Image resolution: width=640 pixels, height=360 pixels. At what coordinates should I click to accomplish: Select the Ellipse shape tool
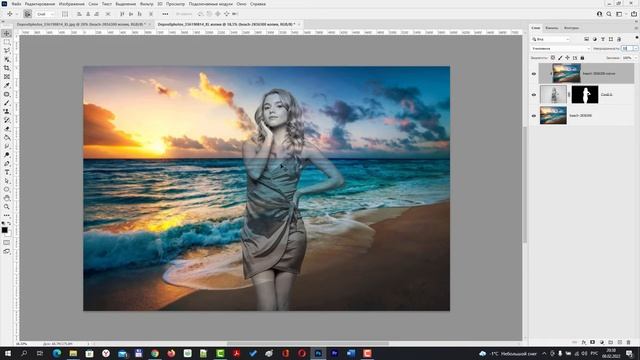(7, 189)
